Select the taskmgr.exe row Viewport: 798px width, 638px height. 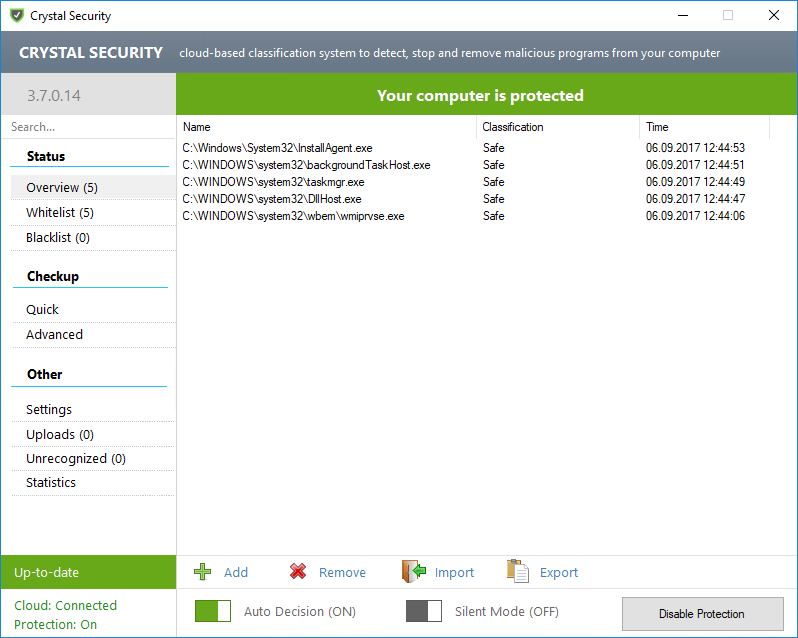pyautogui.click(x=273, y=182)
